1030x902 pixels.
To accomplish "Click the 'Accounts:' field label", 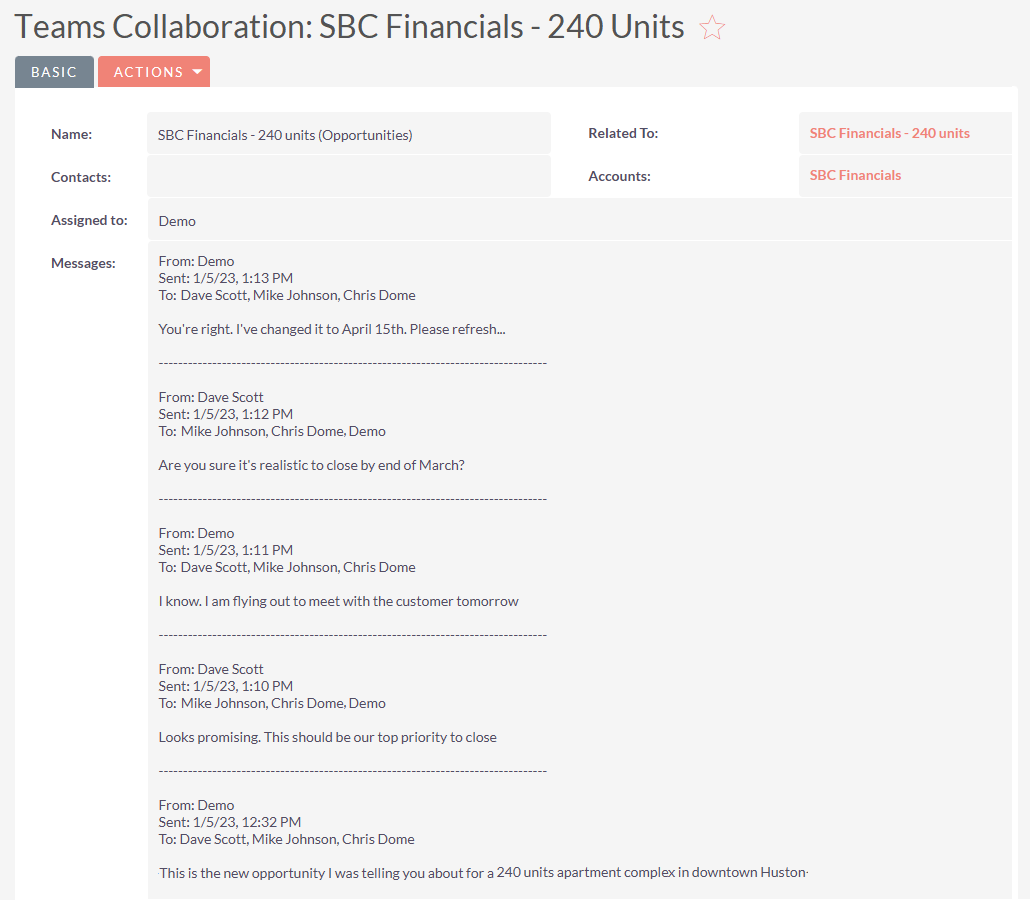I will click(x=619, y=176).
